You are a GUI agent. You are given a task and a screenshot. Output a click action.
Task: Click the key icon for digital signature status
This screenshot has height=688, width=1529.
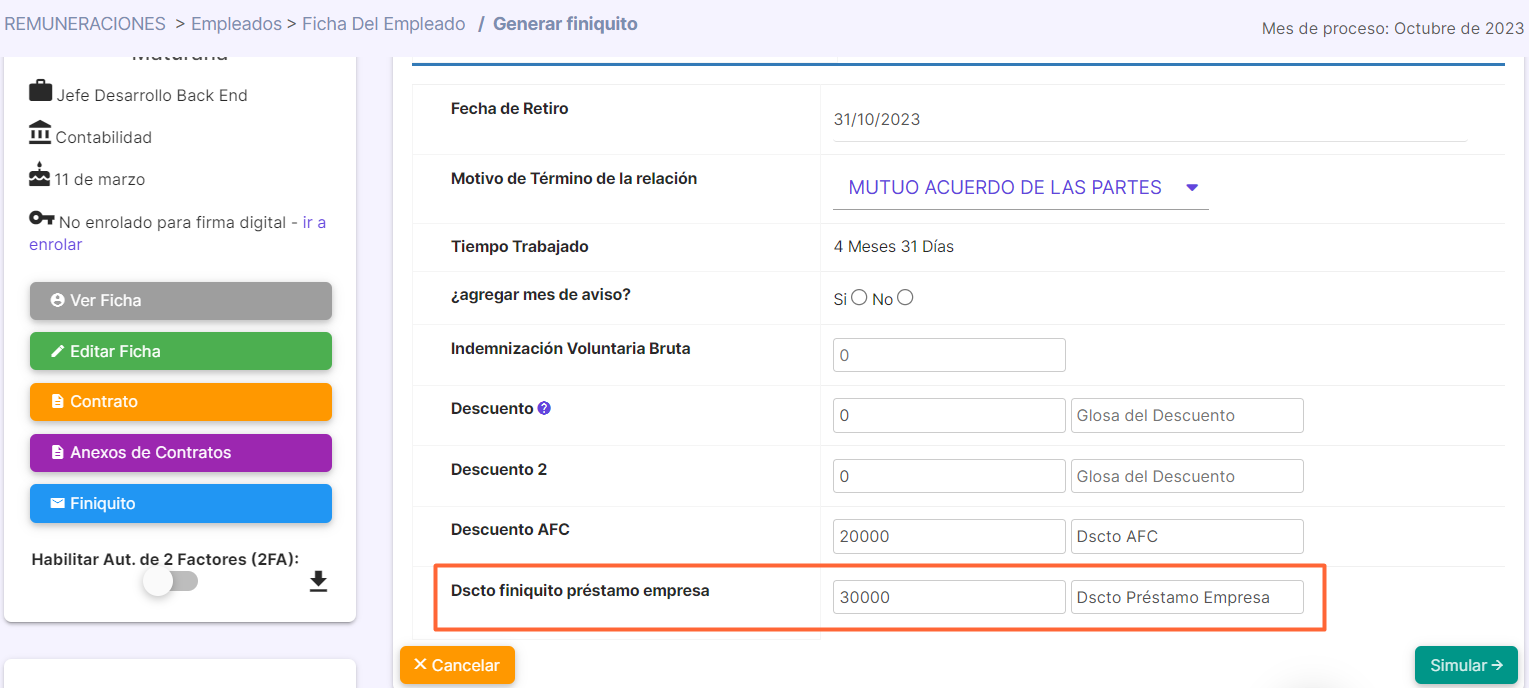pos(41,218)
